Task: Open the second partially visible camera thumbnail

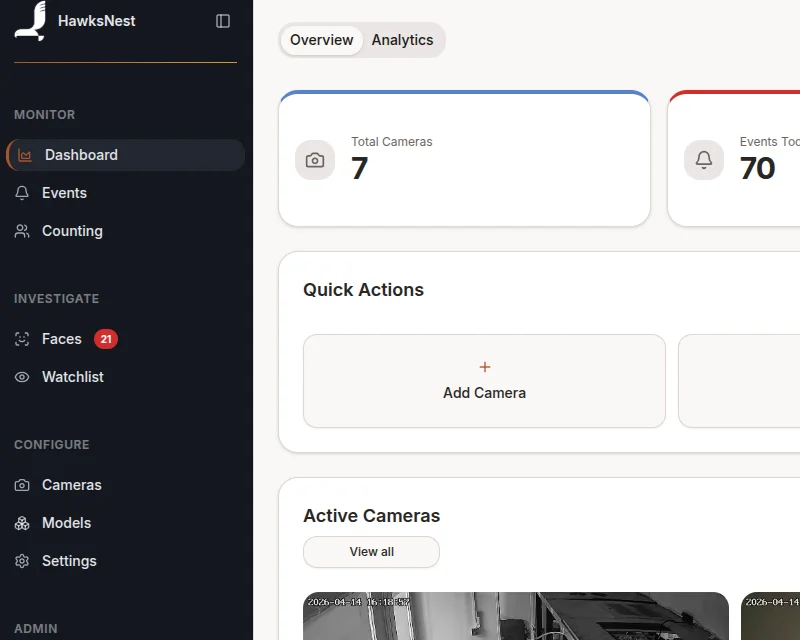Action: (770, 616)
